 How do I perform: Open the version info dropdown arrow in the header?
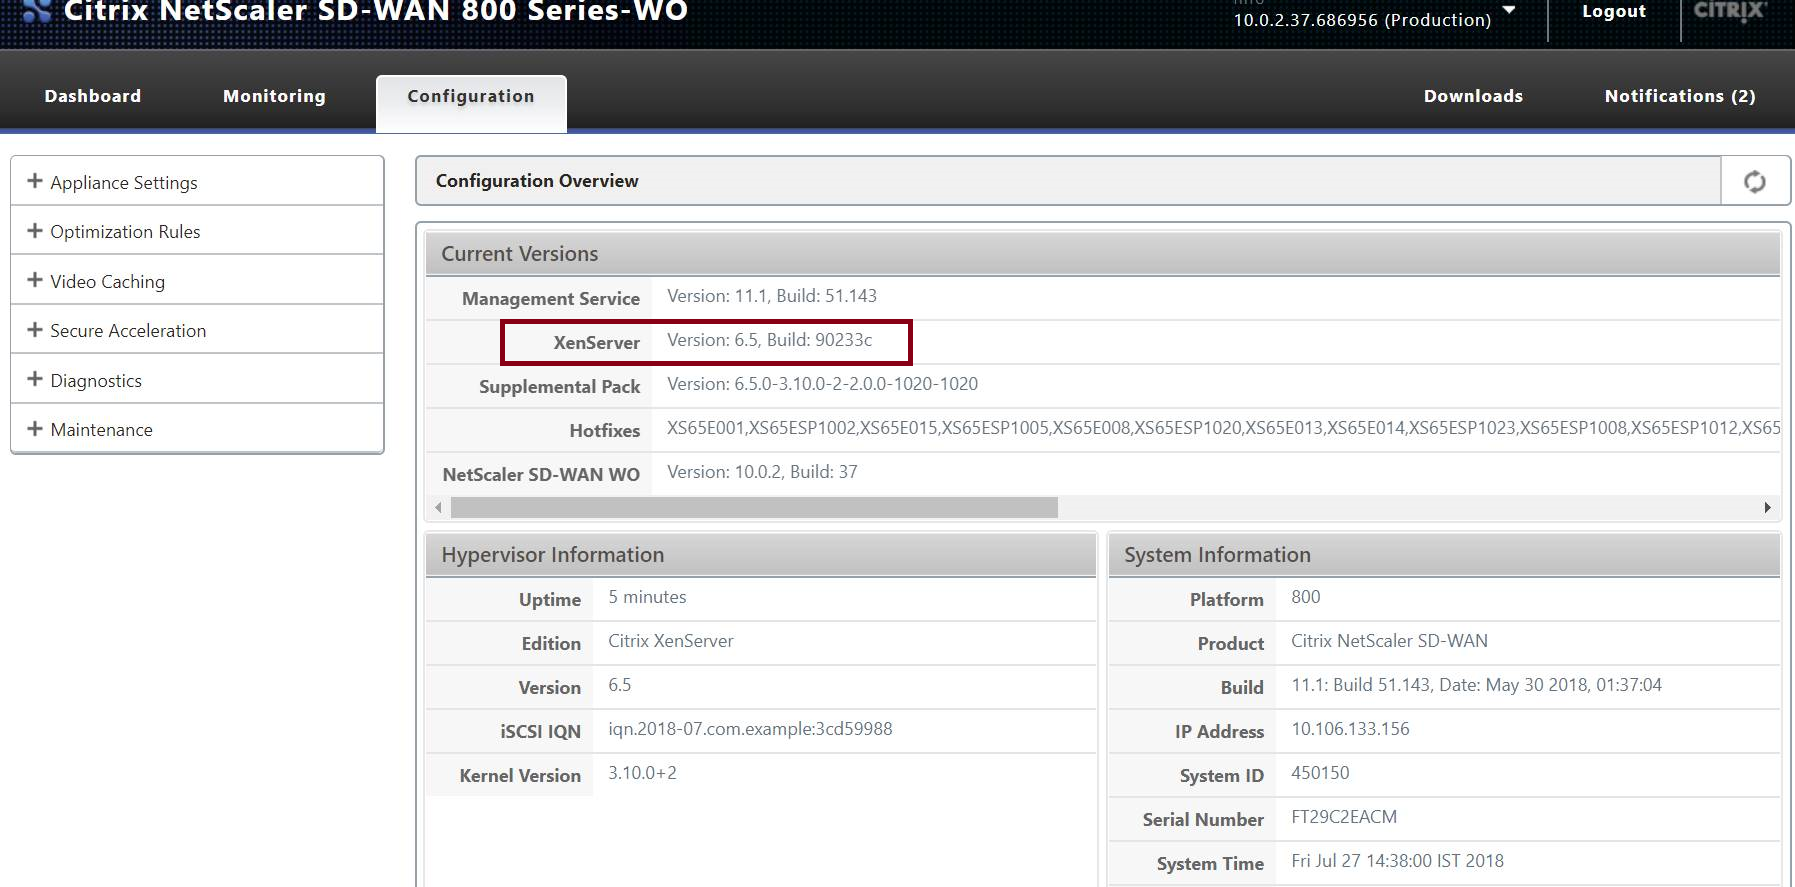[x=1509, y=11]
